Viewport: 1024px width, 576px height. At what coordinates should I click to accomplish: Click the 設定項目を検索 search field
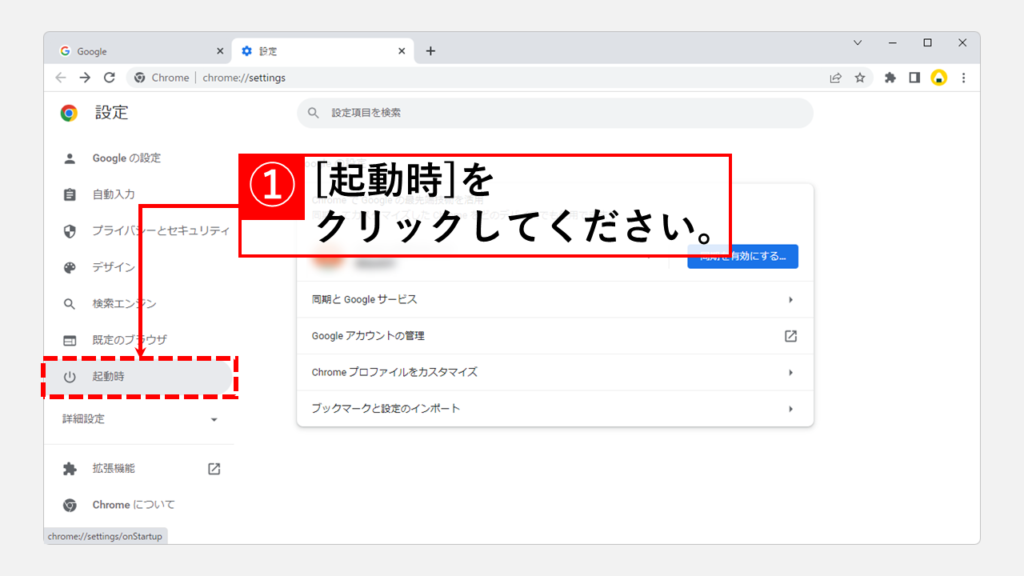pos(555,113)
